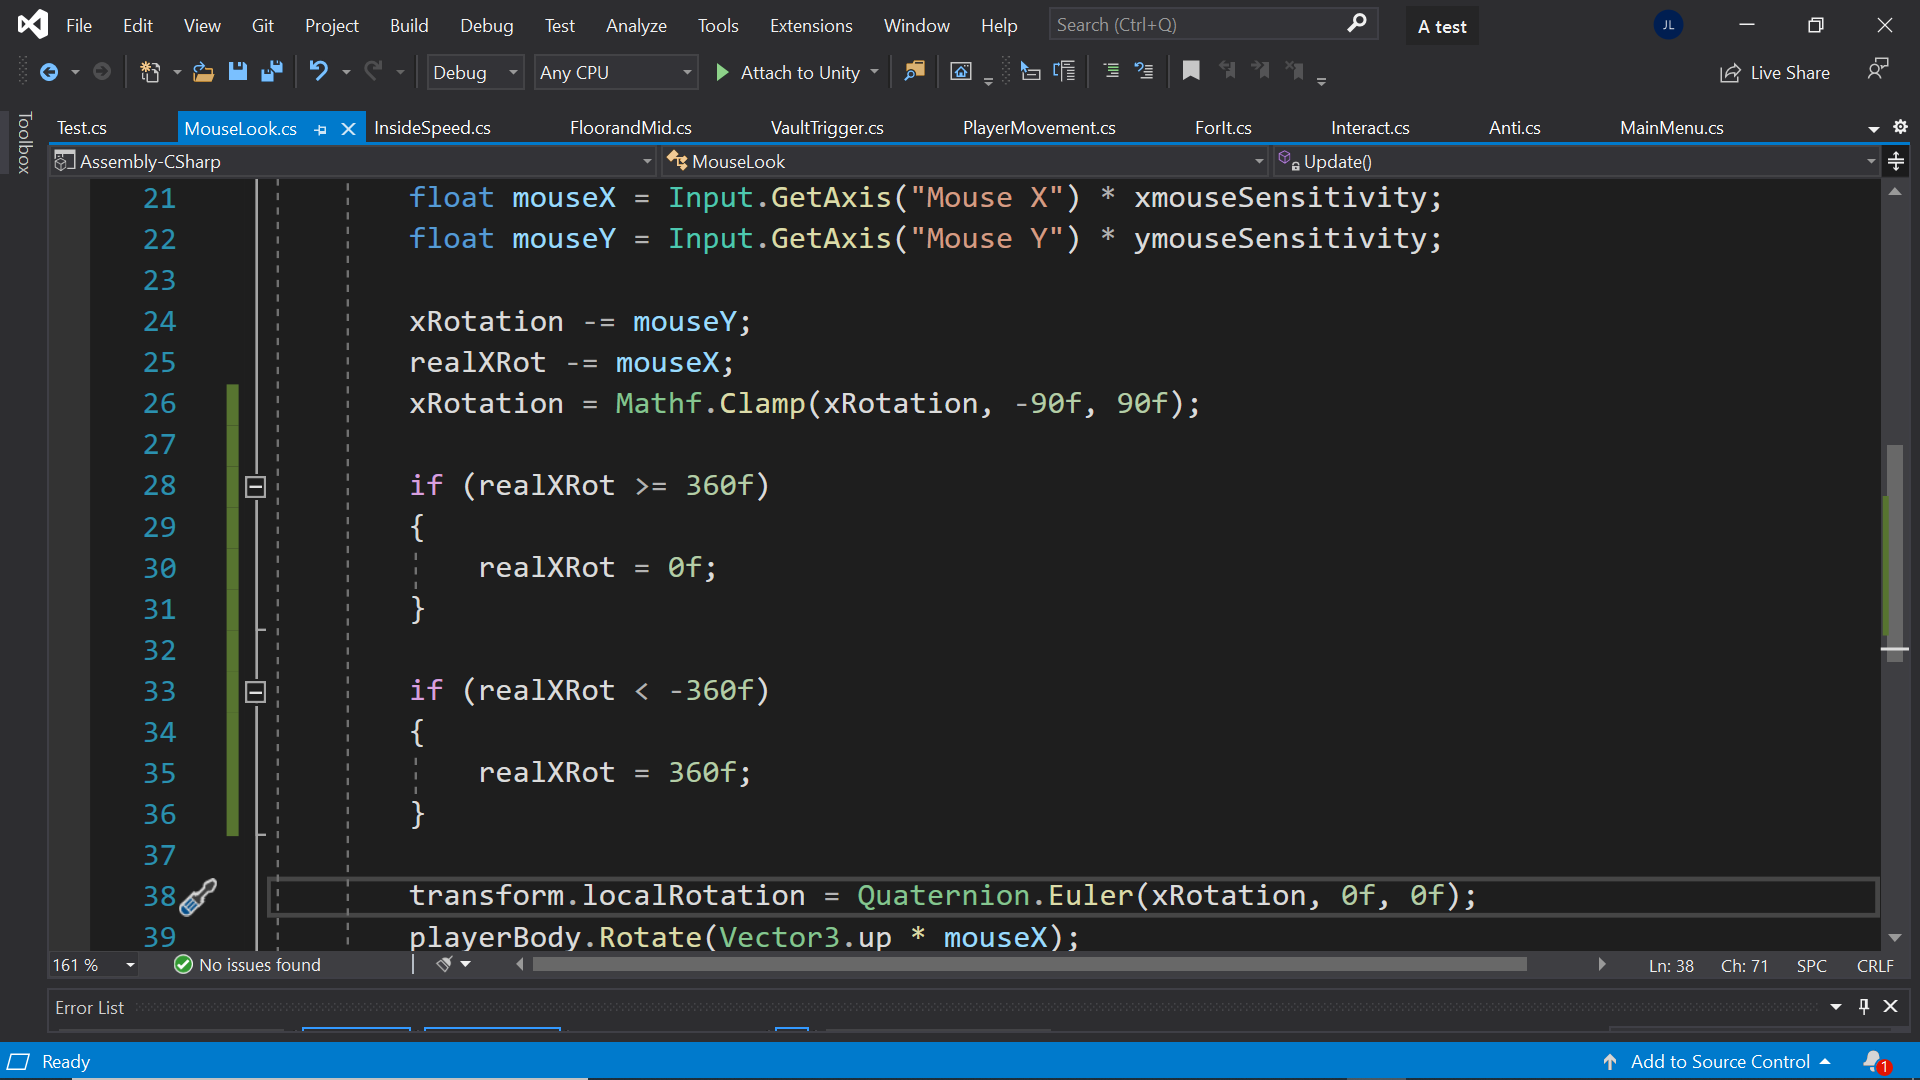This screenshot has width=1920, height=1080.
Task: Click the Open File folder icon
Action: (203, 72)
